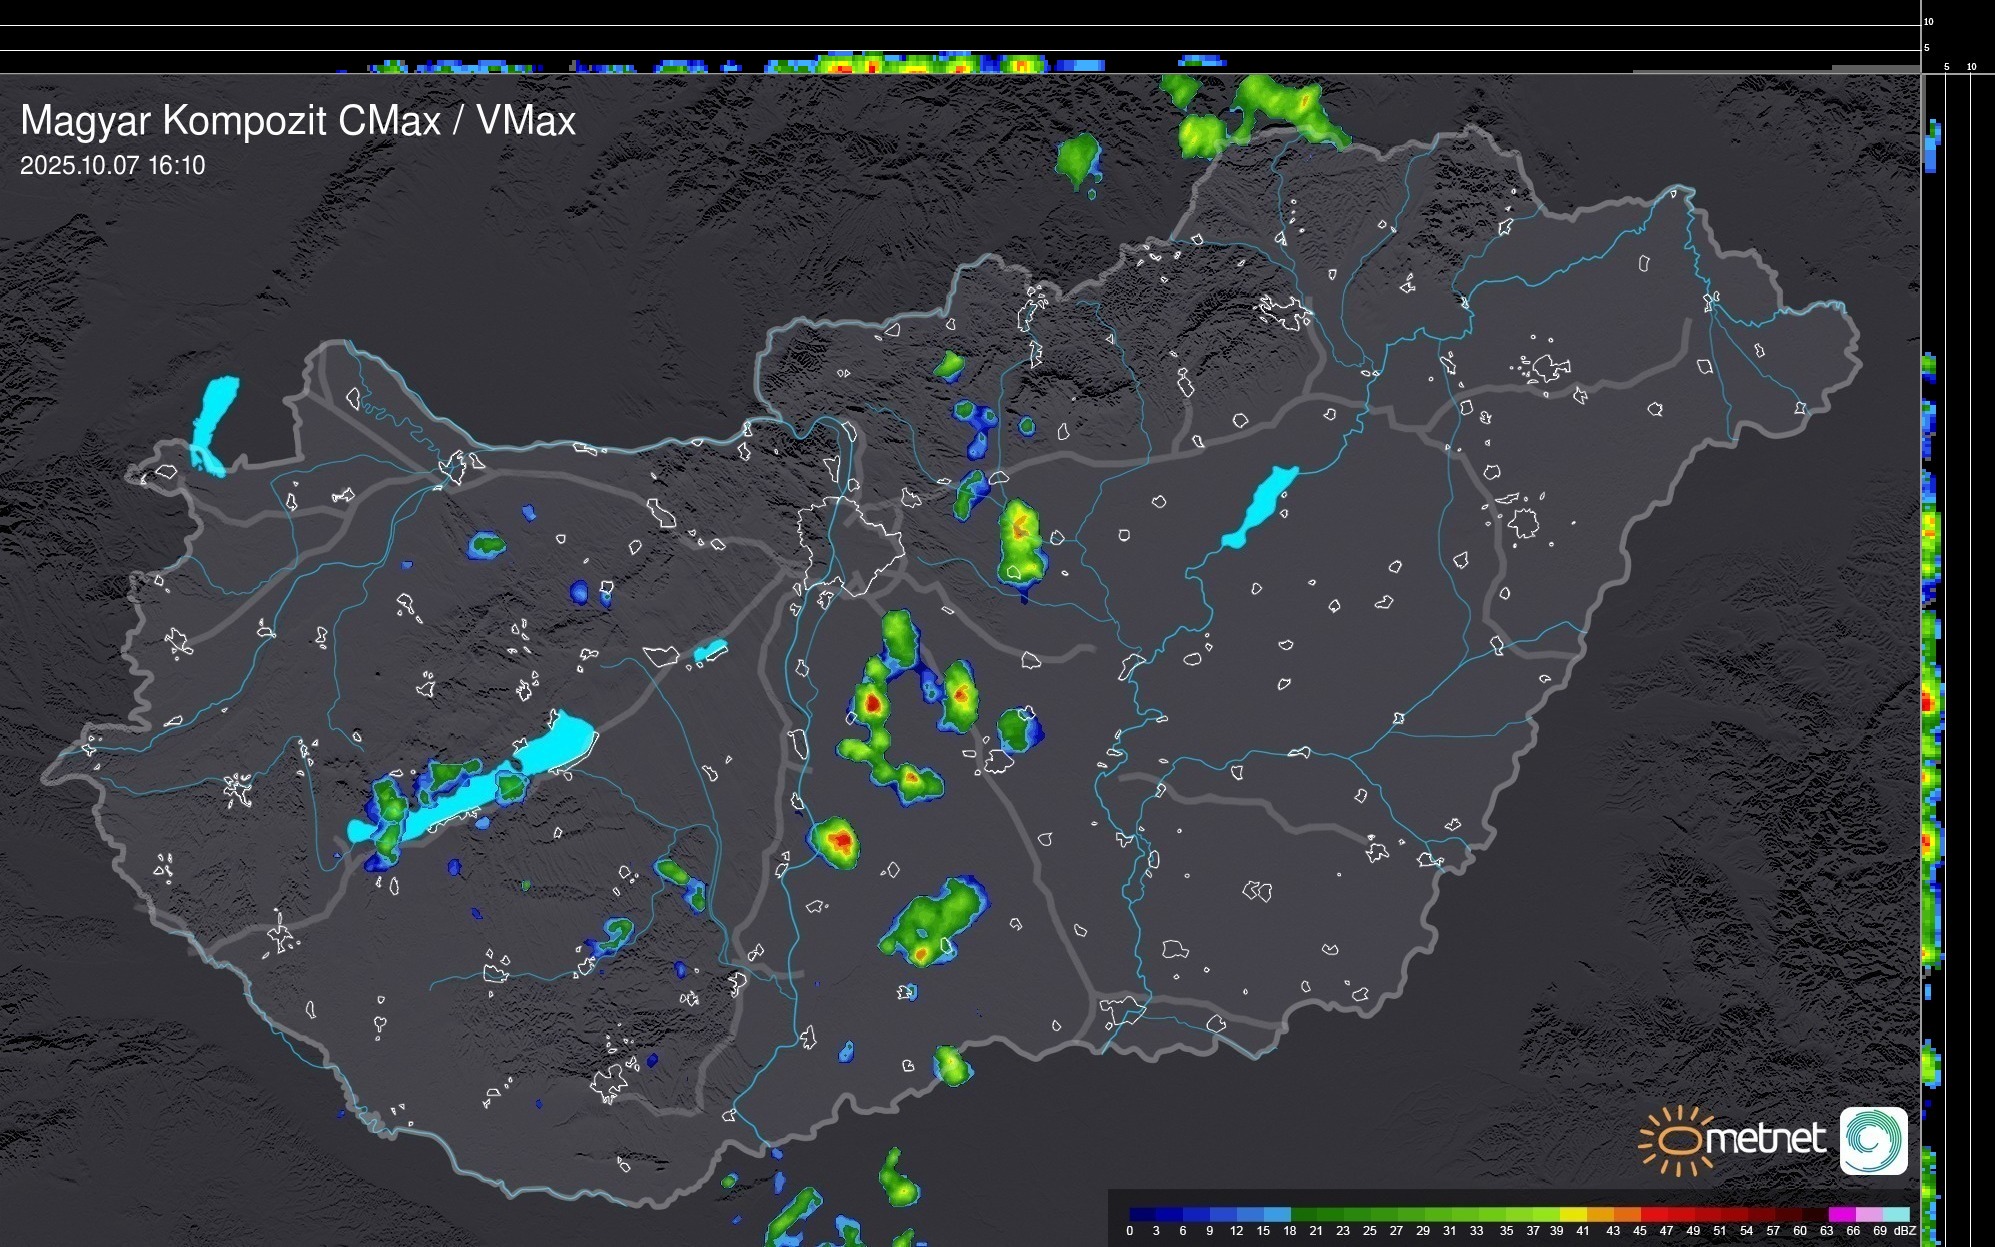Viewport: 1995px width, 1247px height.
Task: Select the magenta 63 dBZ legend swatch
Action: click(1841, 1214)
